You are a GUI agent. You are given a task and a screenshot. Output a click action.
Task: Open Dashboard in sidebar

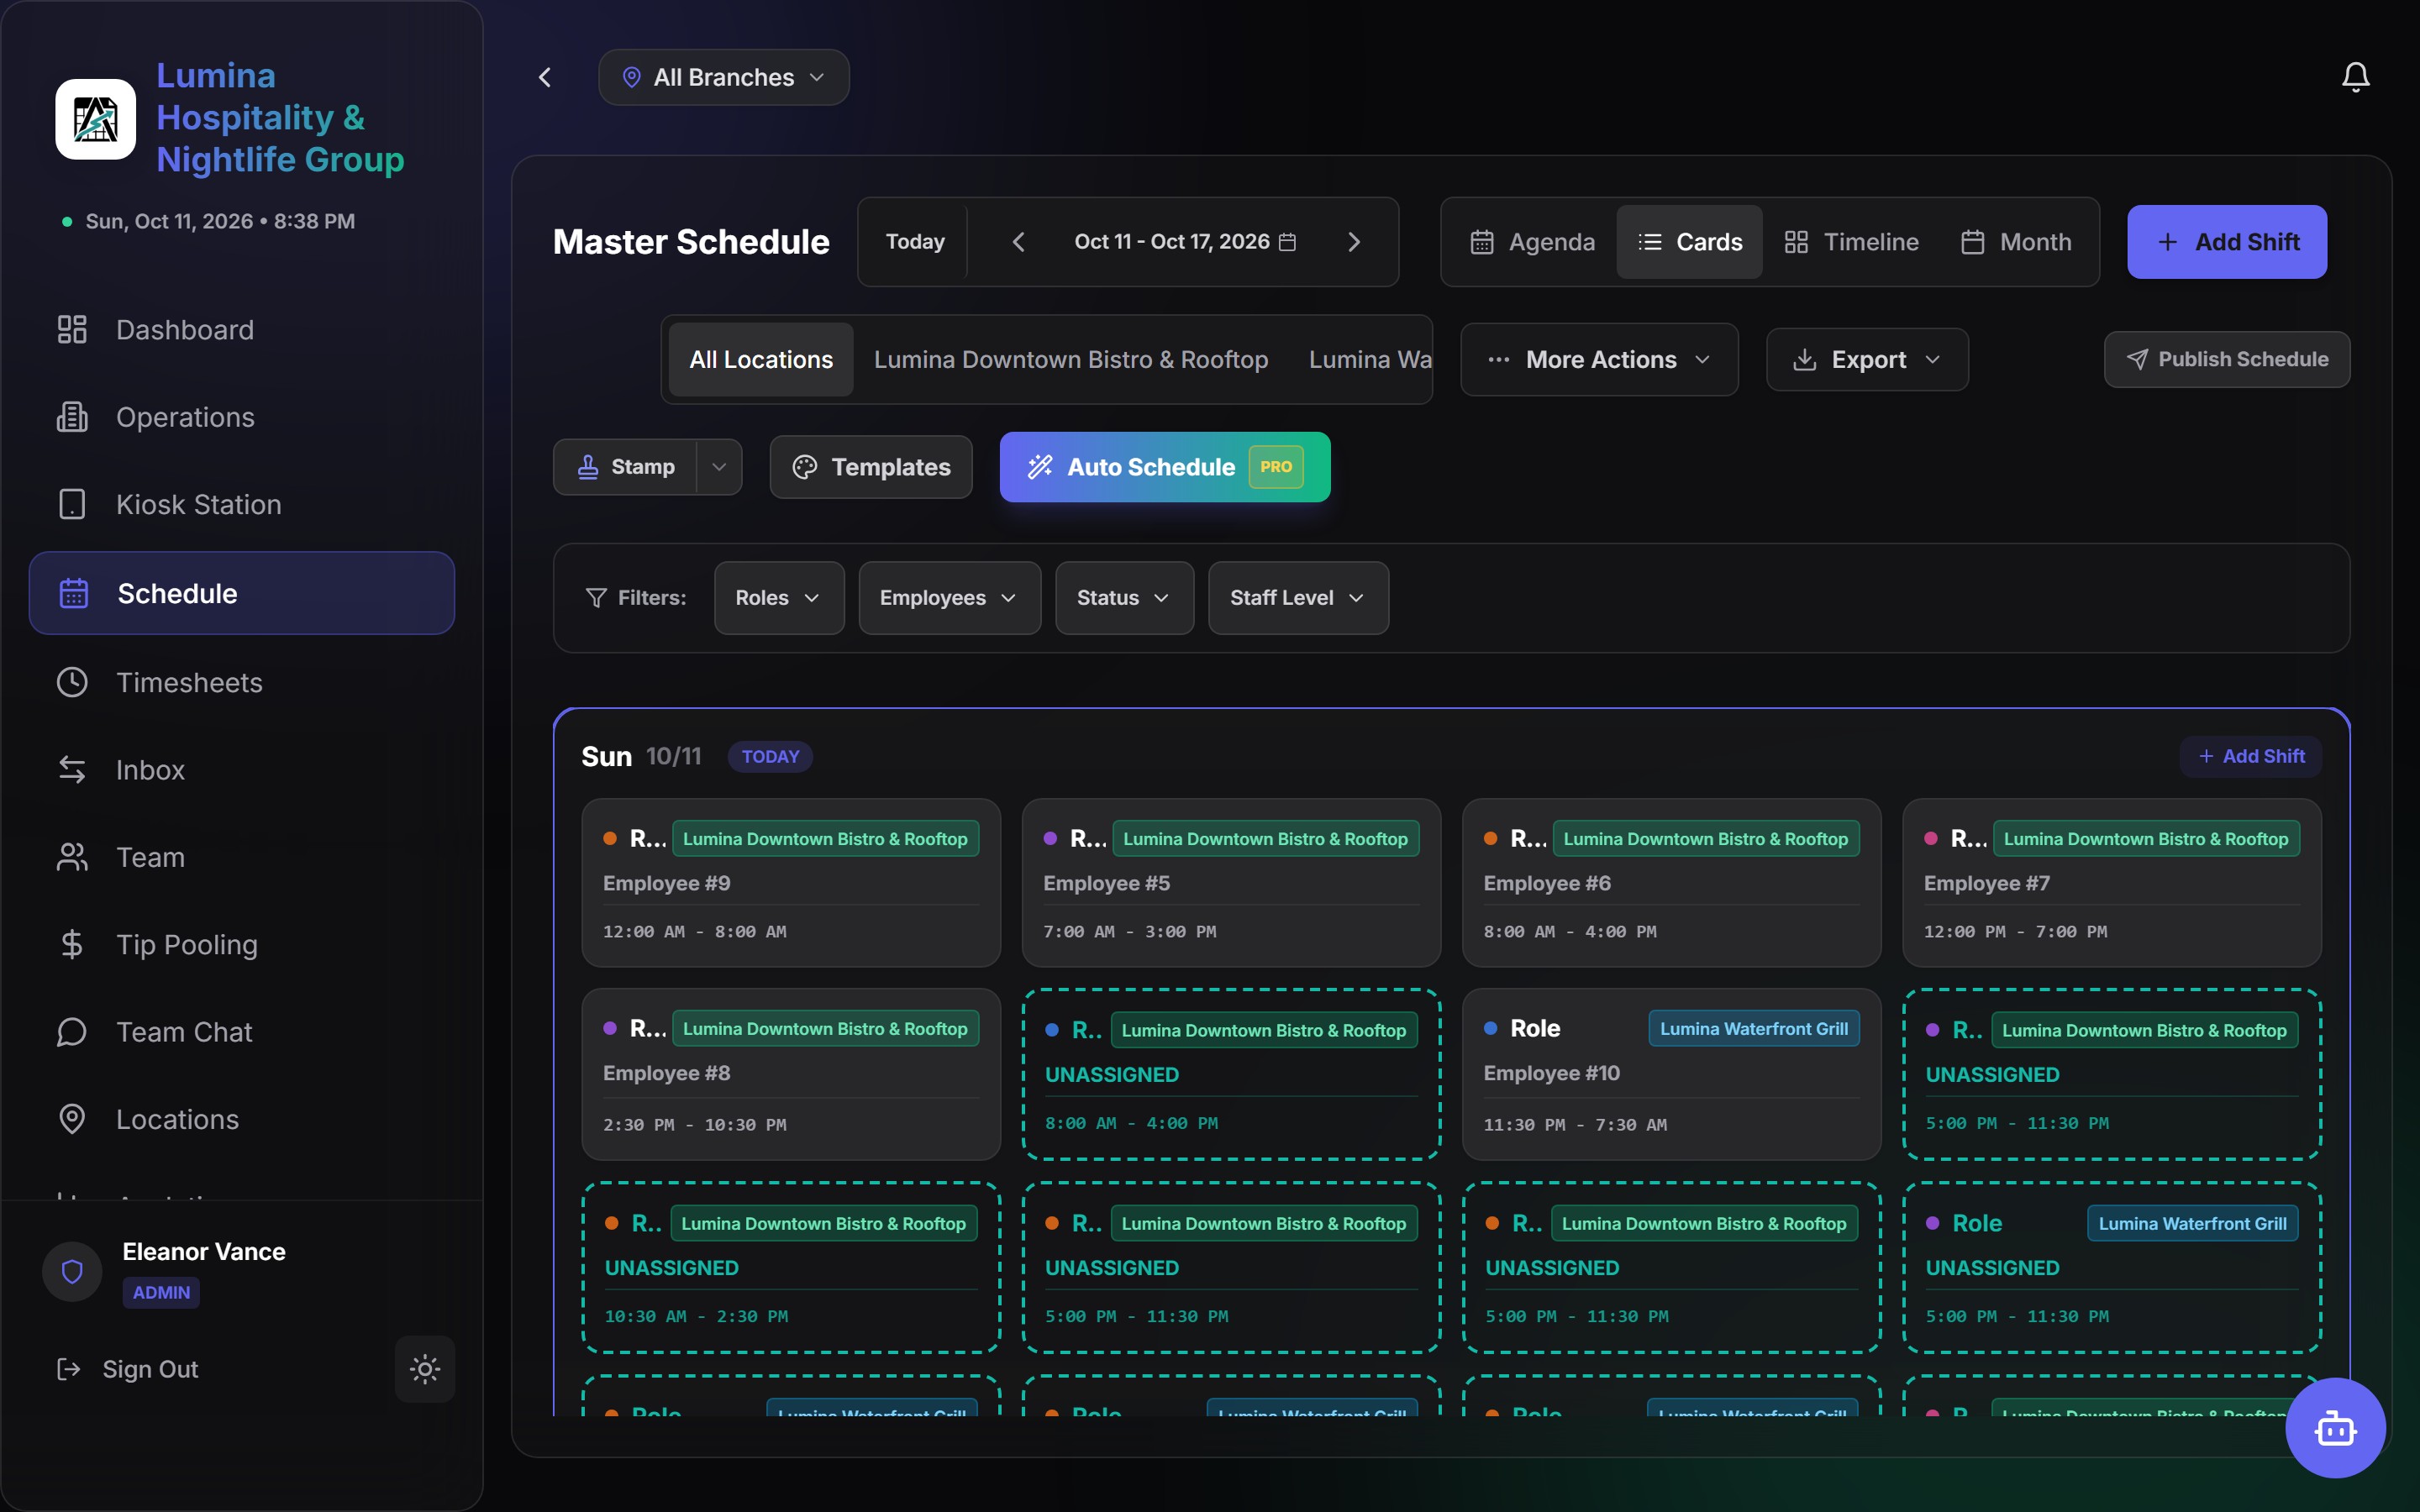coord(241,330)
